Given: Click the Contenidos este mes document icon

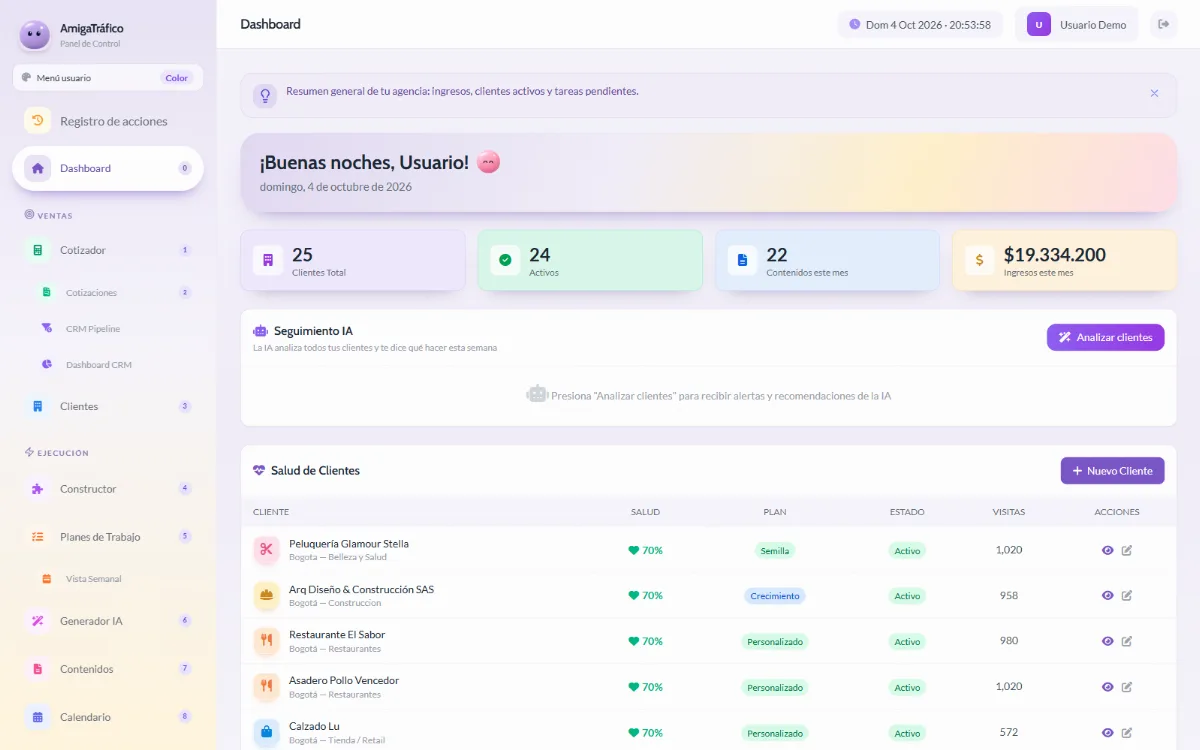Looking at the screenshot, I should click(x=742, y=261).
